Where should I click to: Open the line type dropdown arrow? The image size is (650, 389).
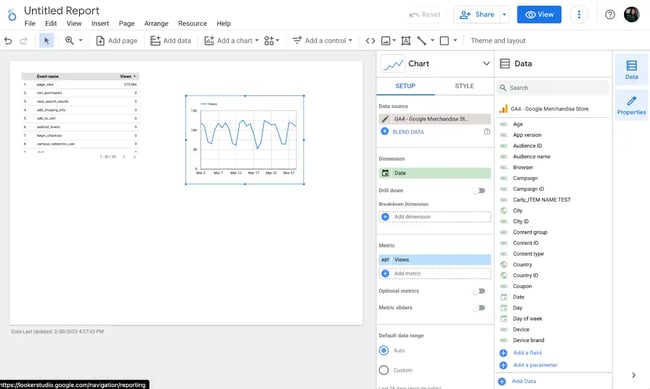pyautogui.click(x=432, y=41)
